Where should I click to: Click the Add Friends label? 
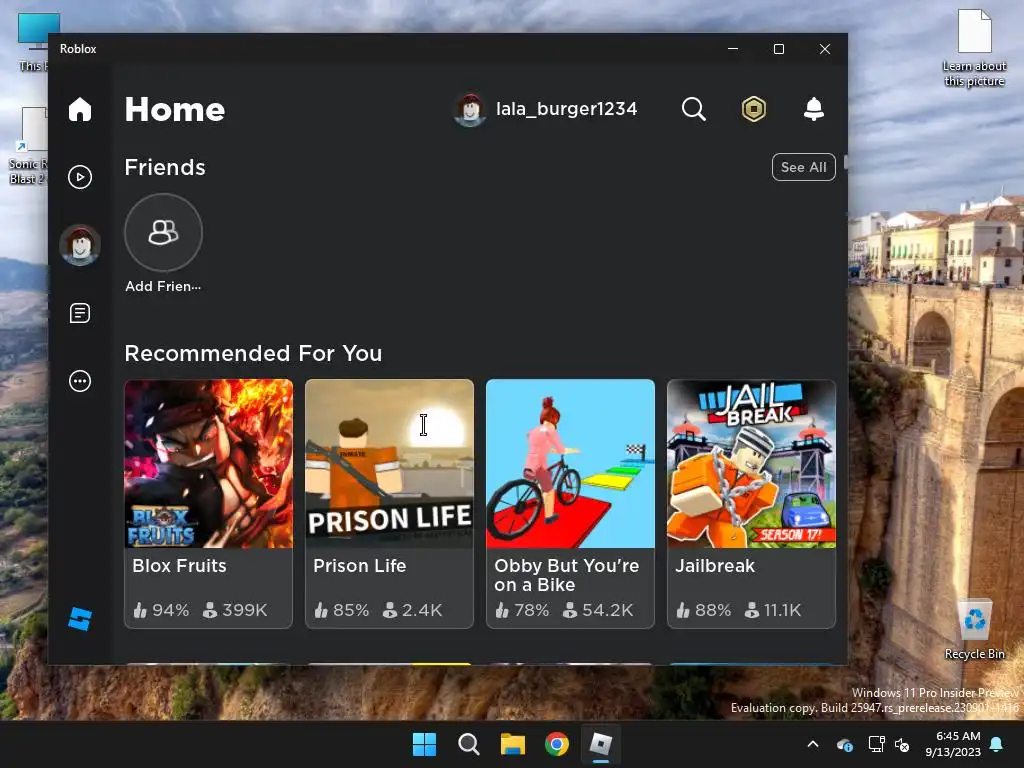coord(163,286)
